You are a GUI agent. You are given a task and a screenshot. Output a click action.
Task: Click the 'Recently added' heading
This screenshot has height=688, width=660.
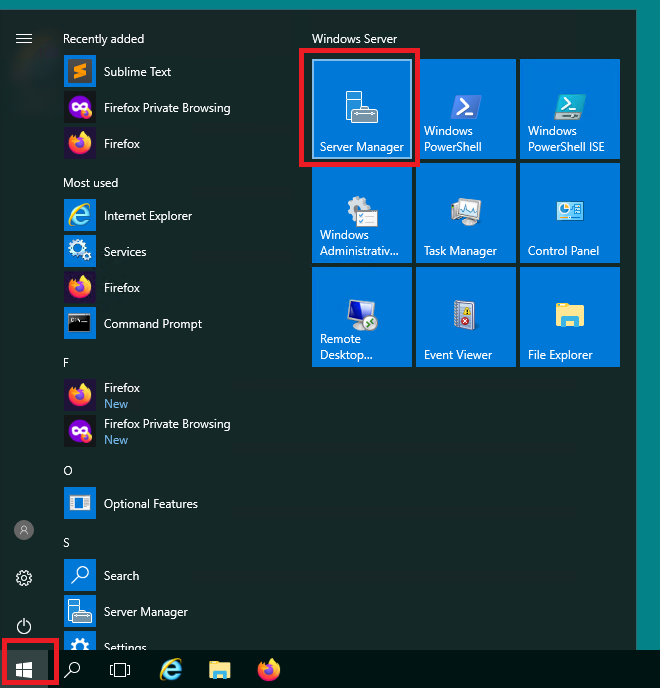tap(104, 39)
